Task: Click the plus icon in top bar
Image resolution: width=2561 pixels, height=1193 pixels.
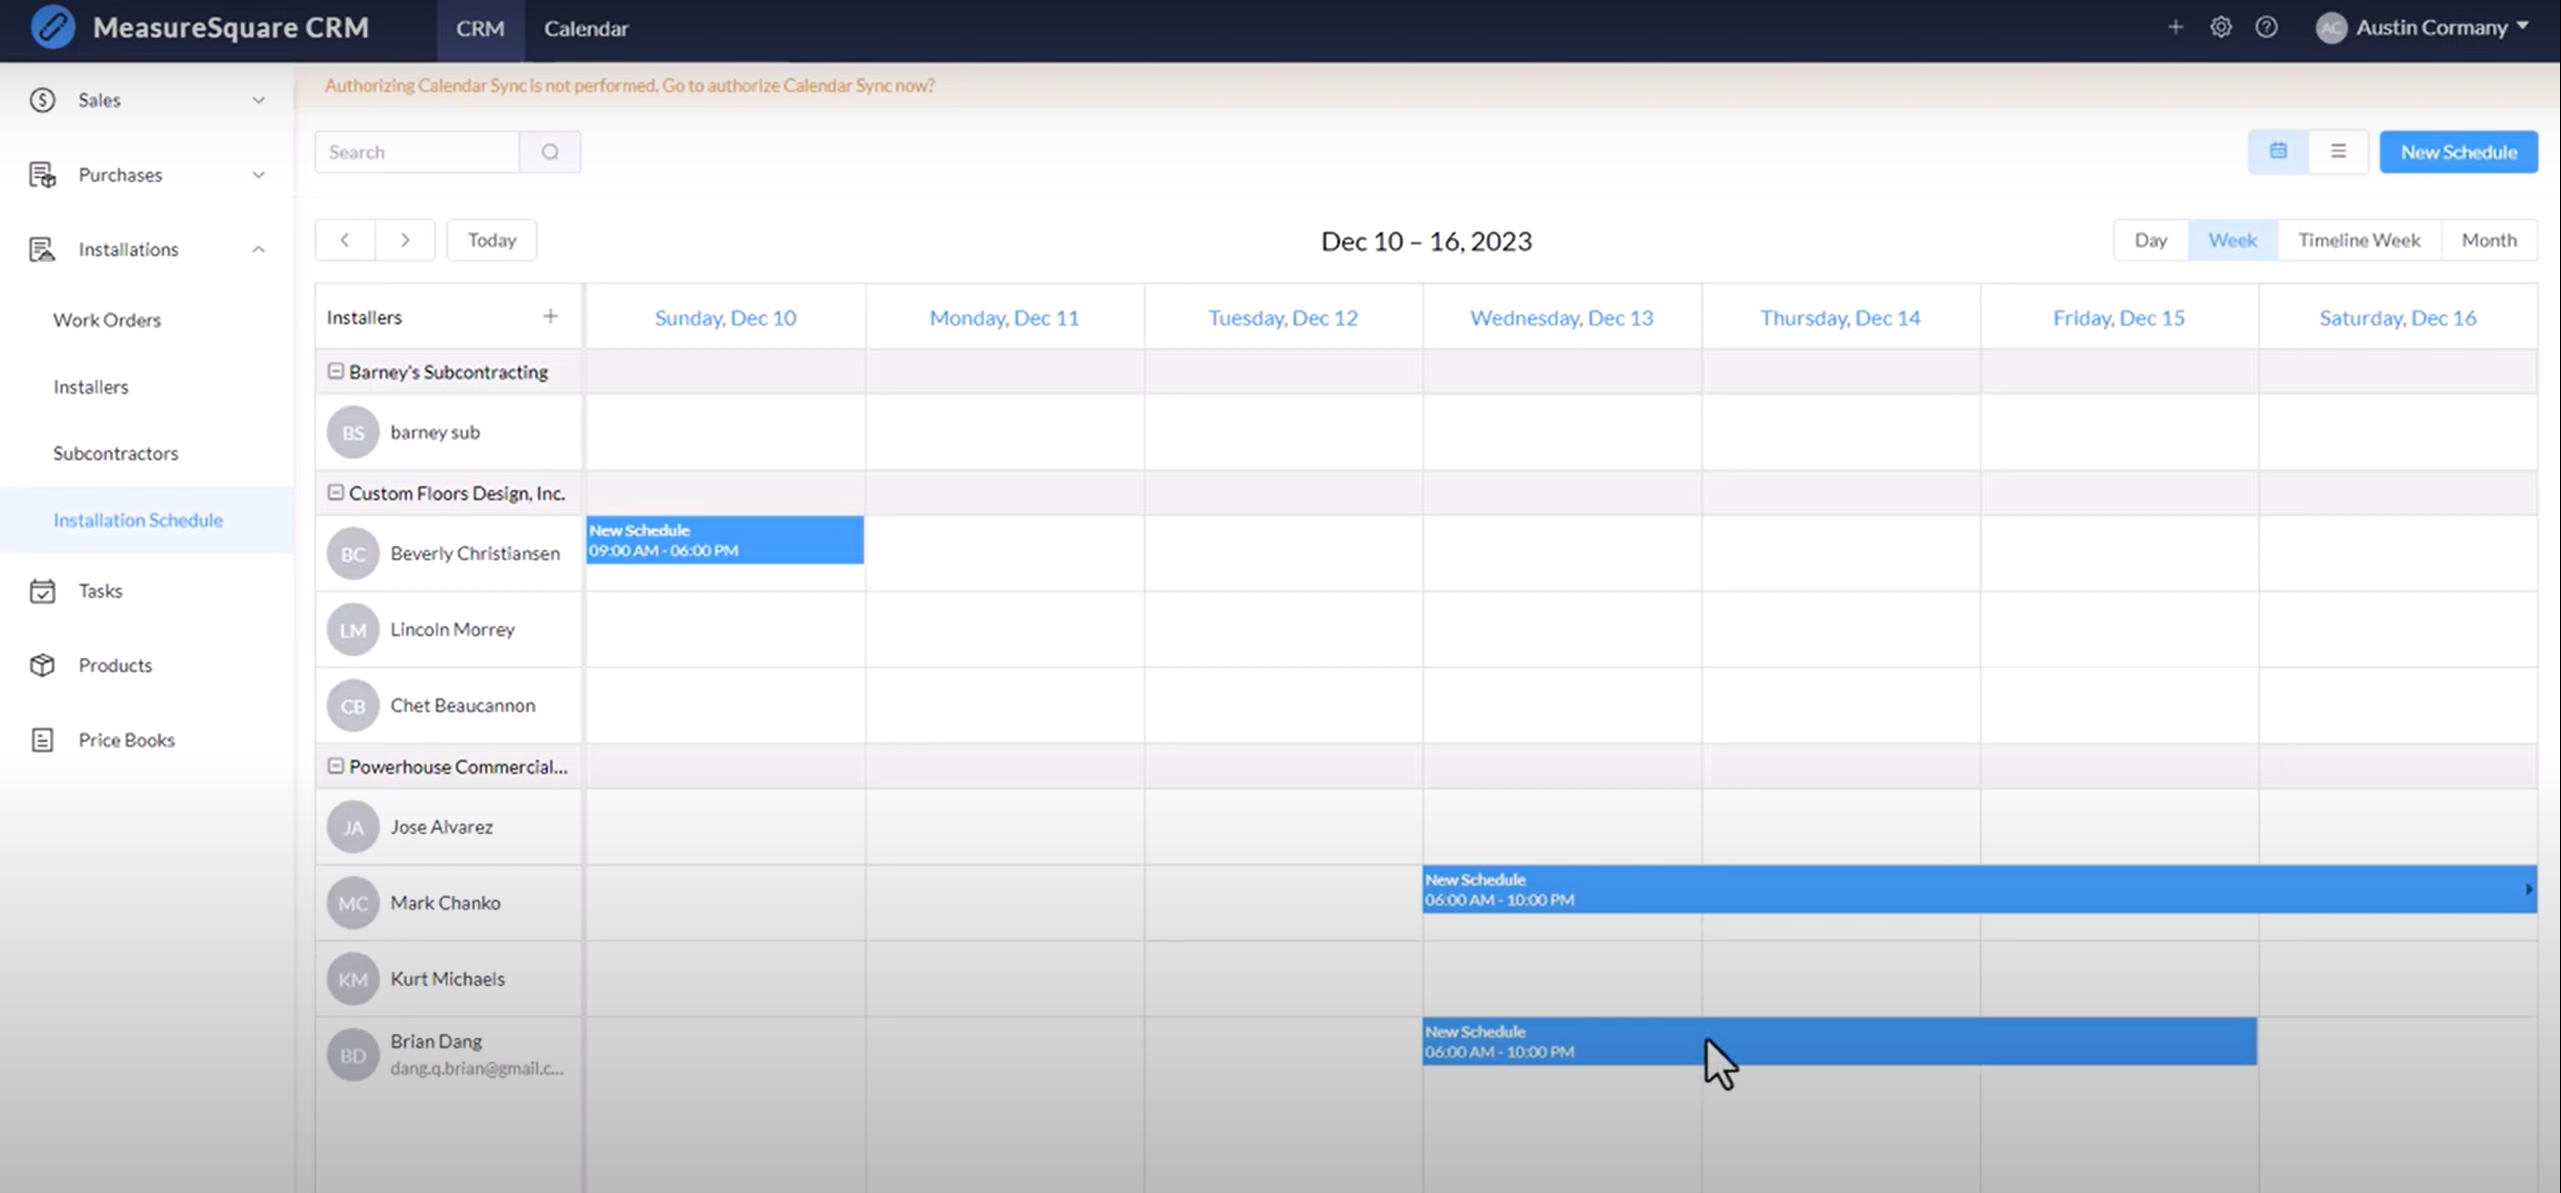Action: 2175,28
